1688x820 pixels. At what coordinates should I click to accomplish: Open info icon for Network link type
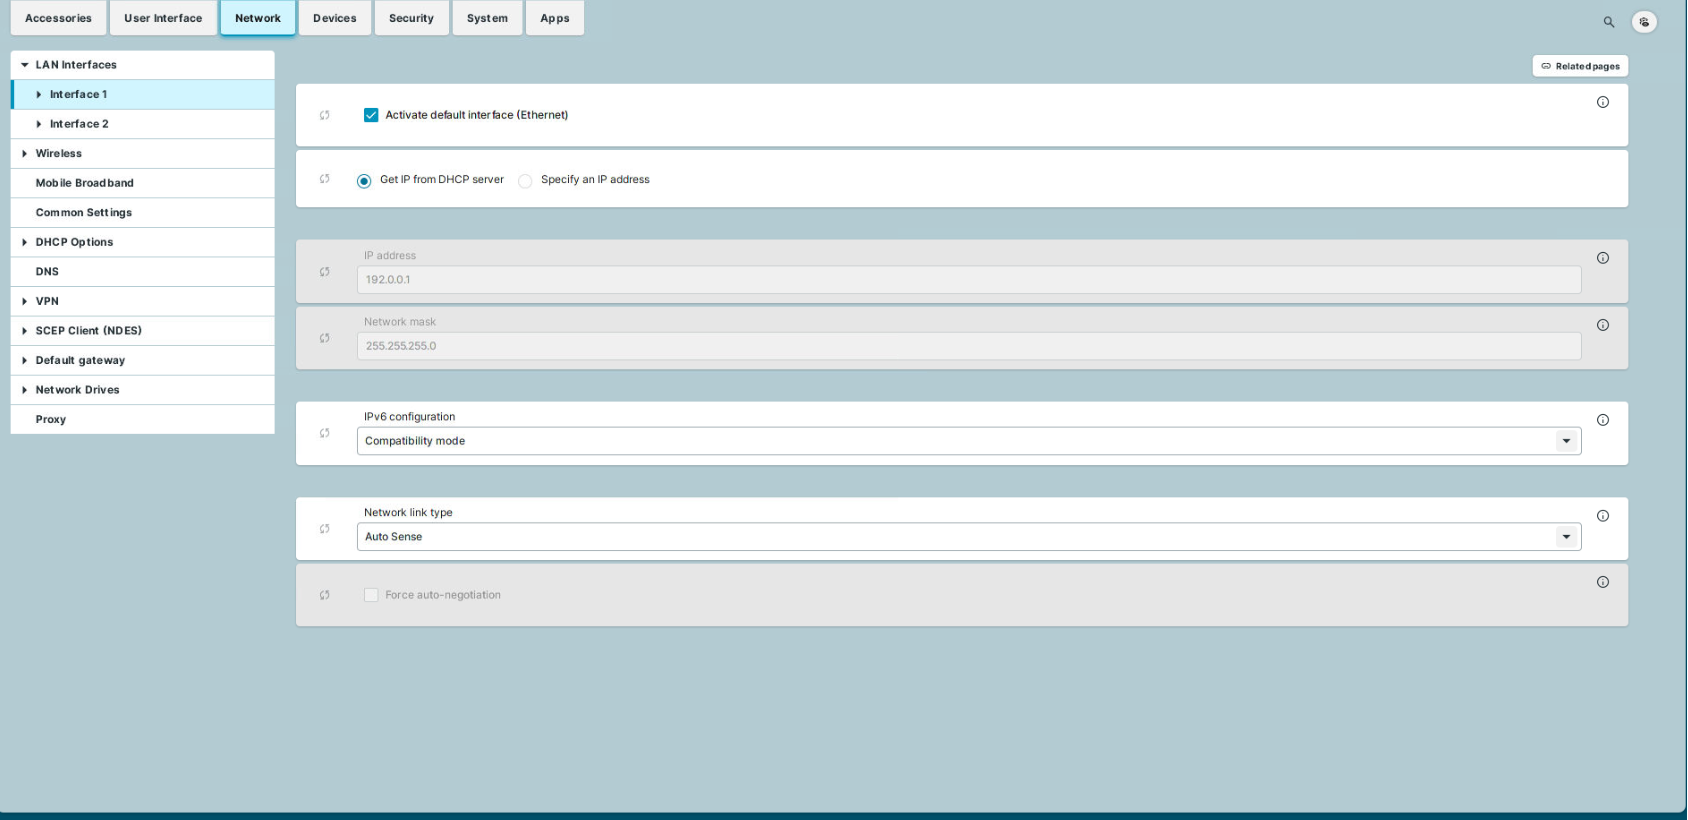(1603, 516)
